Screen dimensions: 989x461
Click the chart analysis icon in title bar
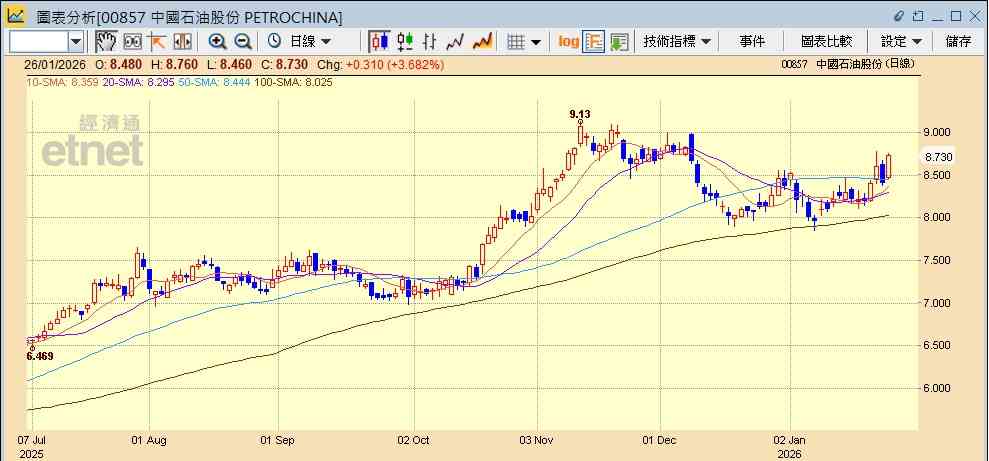coord(16,16)
